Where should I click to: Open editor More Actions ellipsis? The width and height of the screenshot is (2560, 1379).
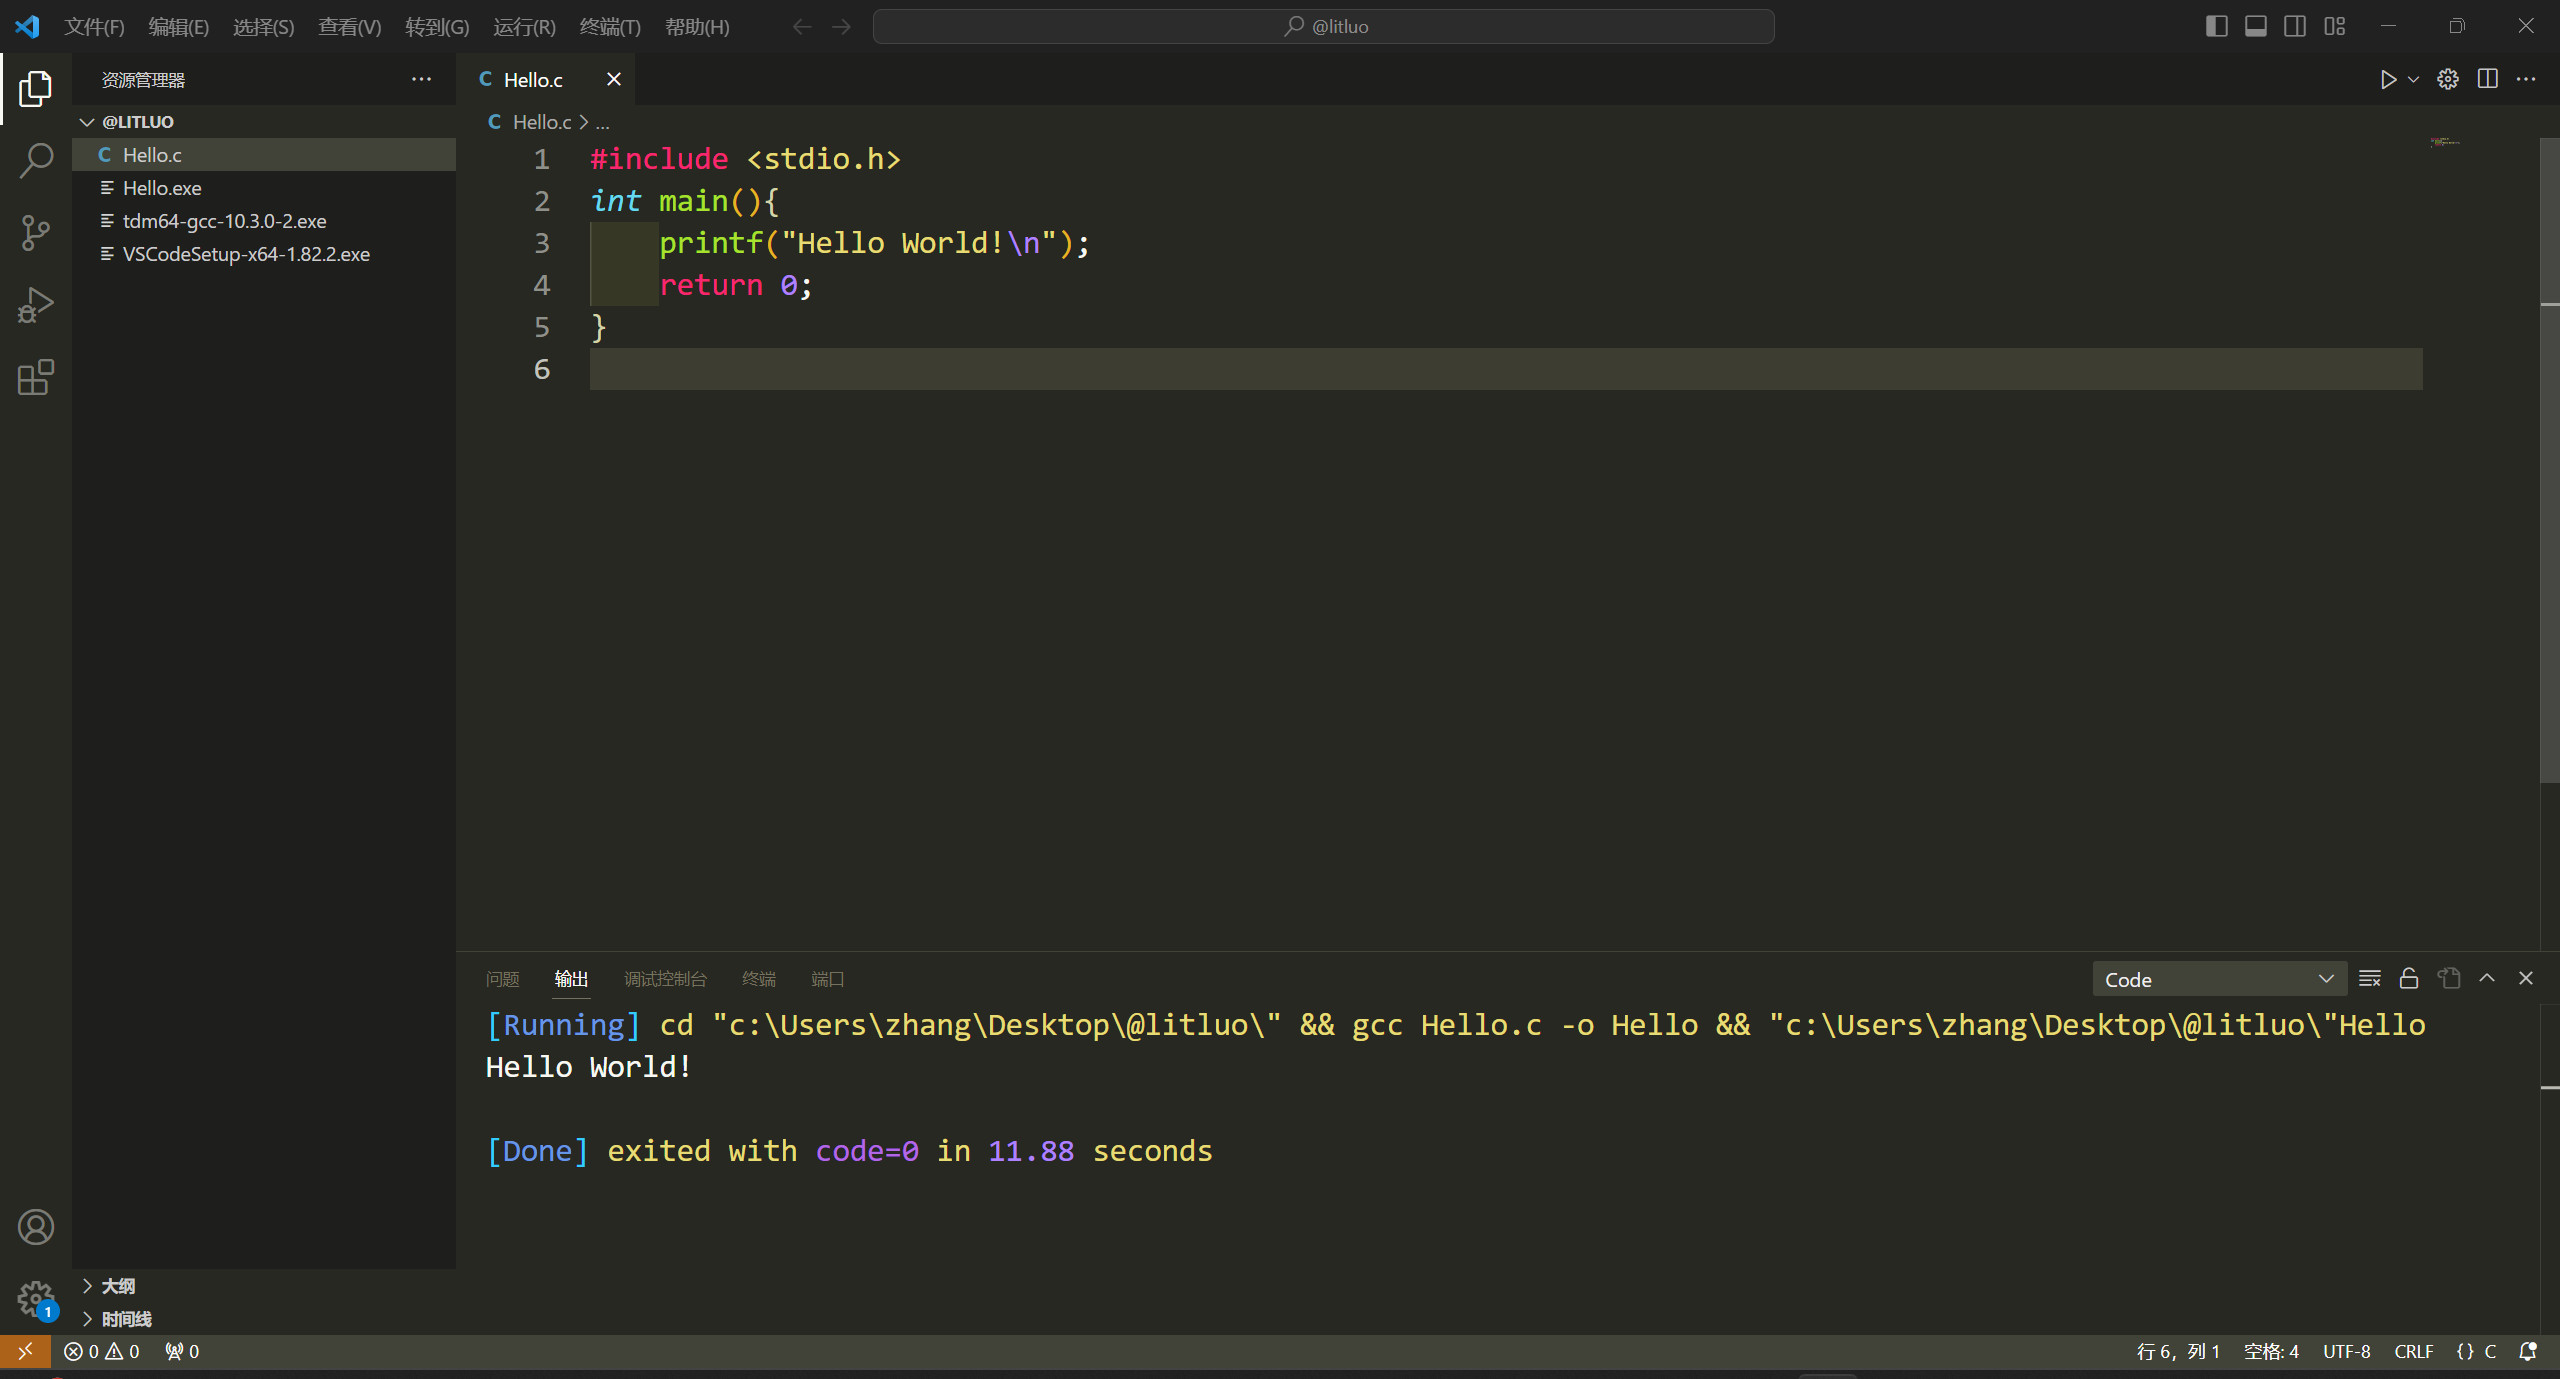pyautogui.click(x=2526, y=79)
